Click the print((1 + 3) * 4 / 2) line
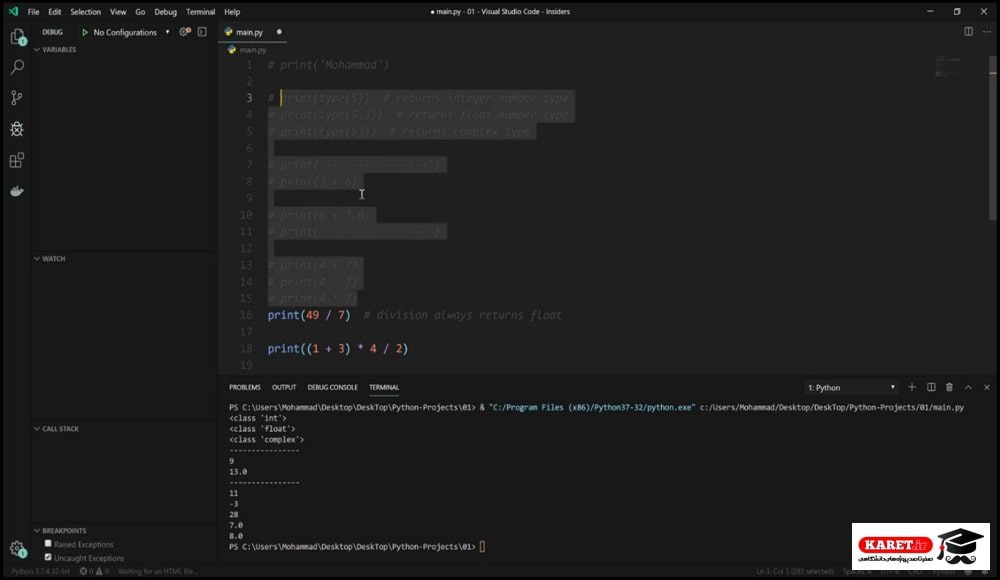 (337, 348)
